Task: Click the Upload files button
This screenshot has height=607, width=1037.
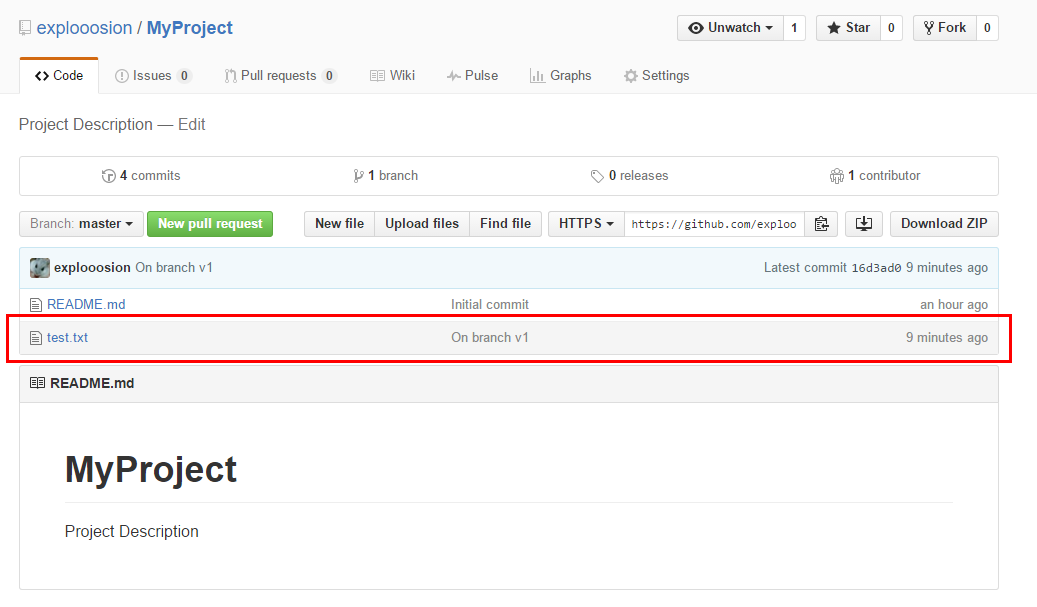Action: [x=422, y=224]
